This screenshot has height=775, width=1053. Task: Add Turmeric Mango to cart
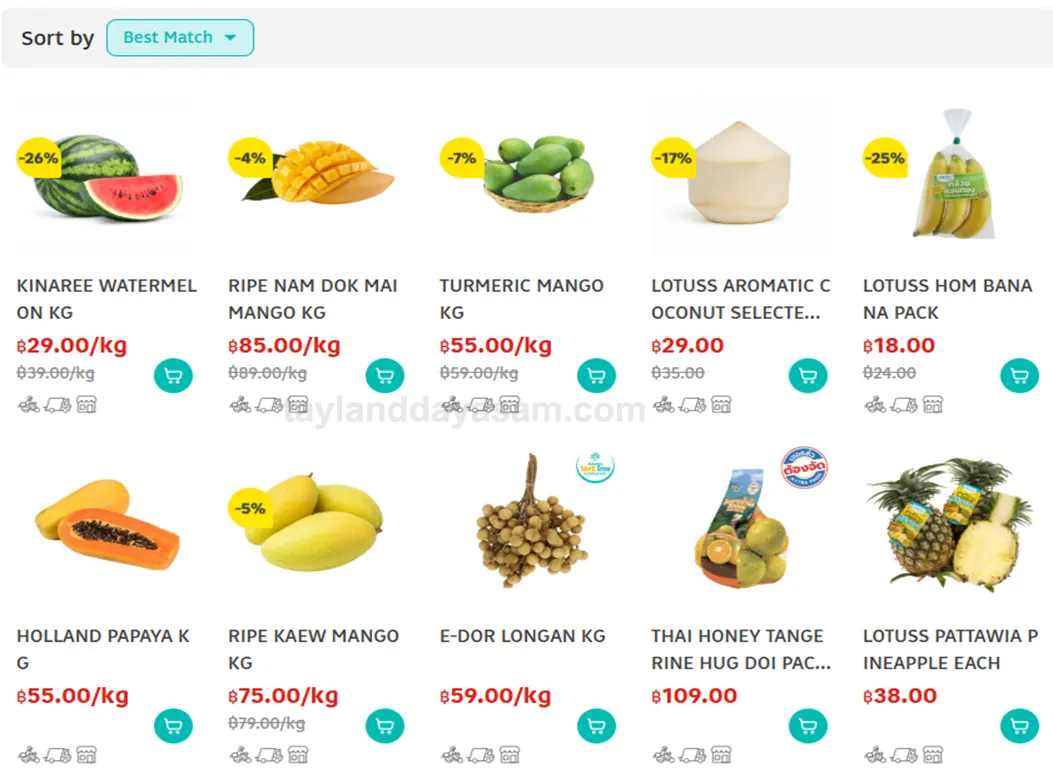596,376
